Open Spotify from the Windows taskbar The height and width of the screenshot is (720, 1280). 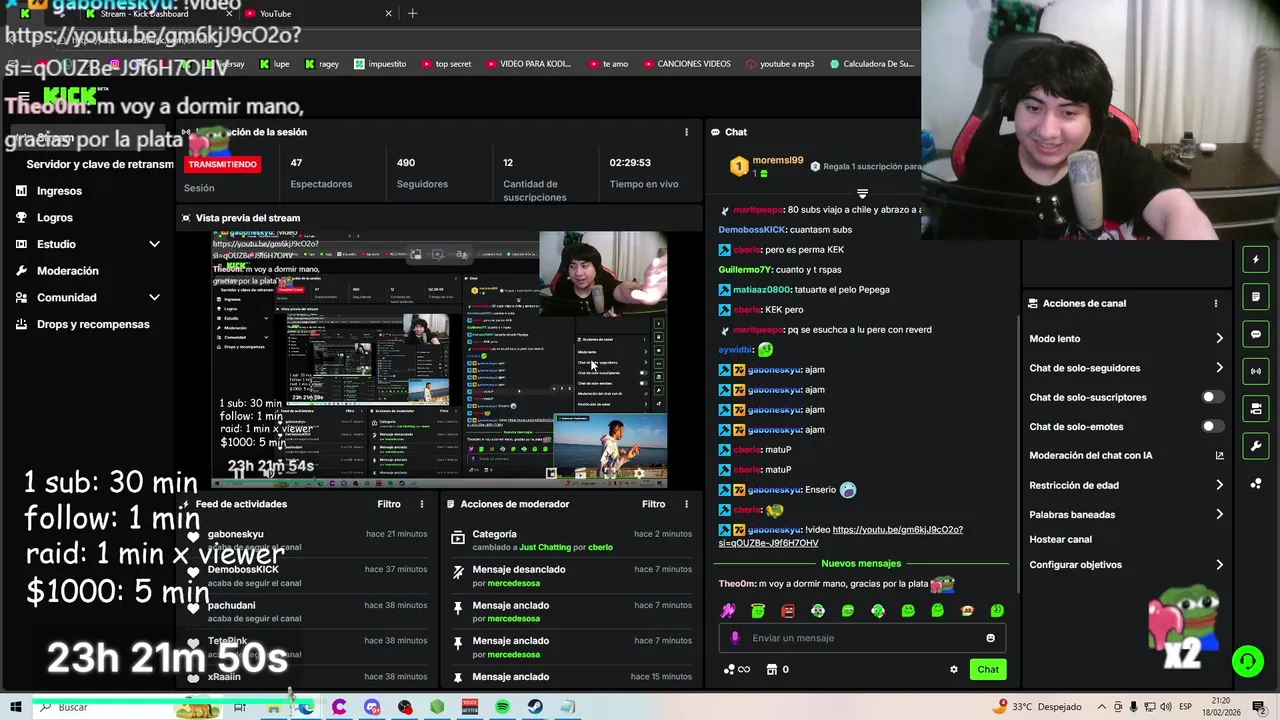coord(503,707)
